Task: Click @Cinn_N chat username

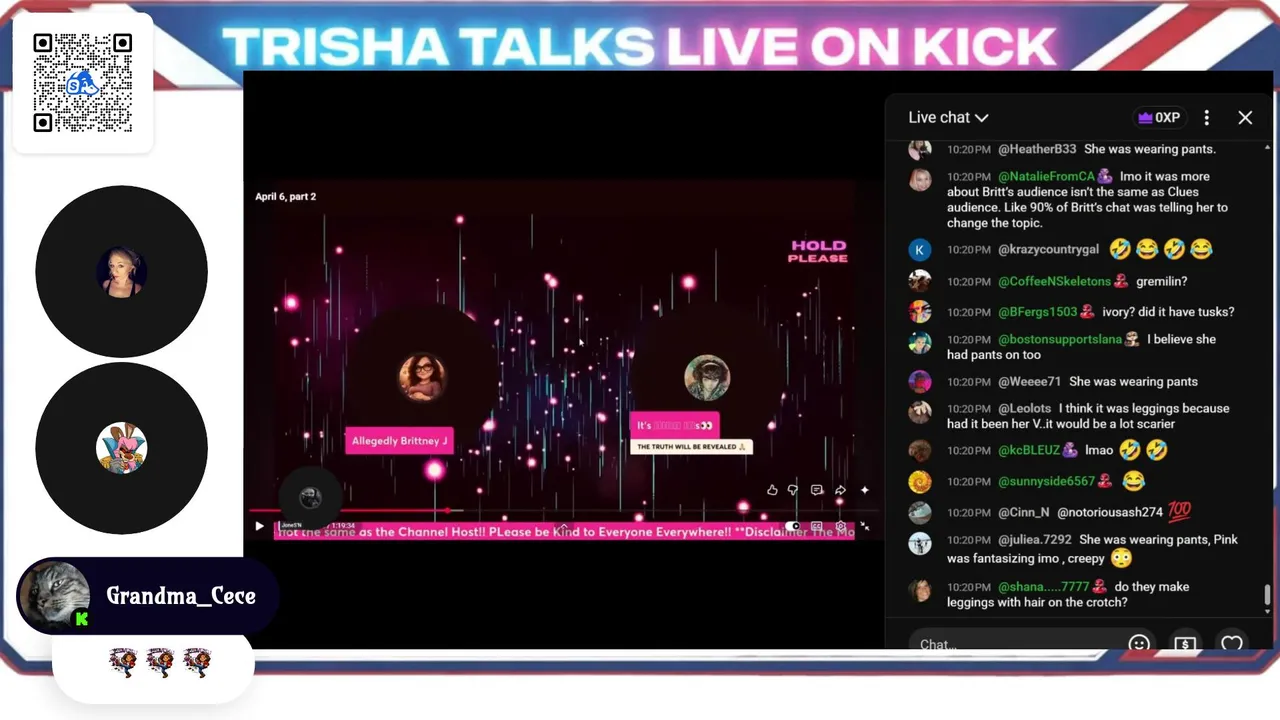Action: (1024, 512)
